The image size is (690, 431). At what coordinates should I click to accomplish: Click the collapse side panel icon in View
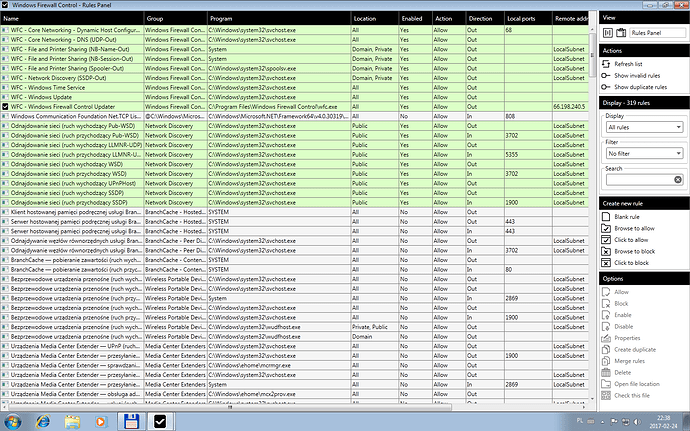click(x=608, y=33)
